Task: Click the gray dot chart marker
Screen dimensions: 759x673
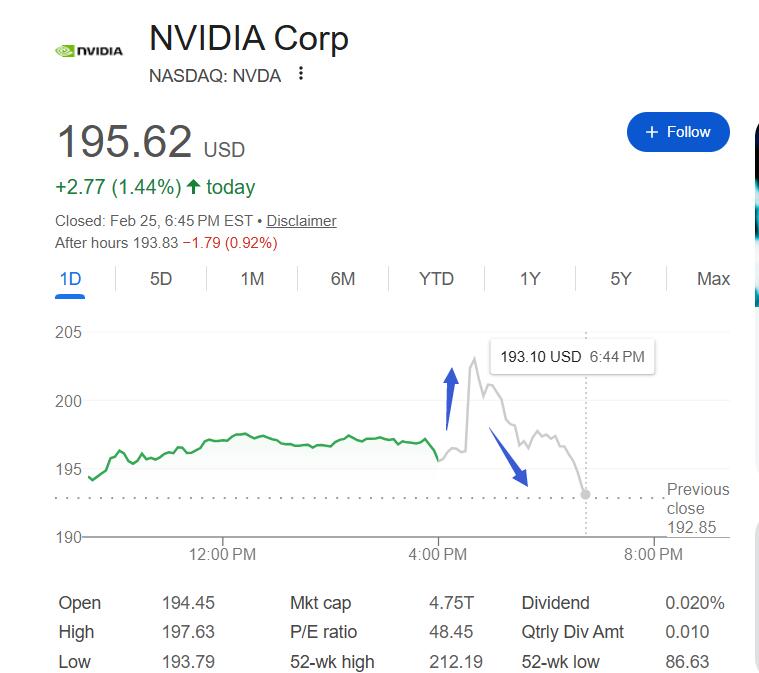Action: (585, 494)
